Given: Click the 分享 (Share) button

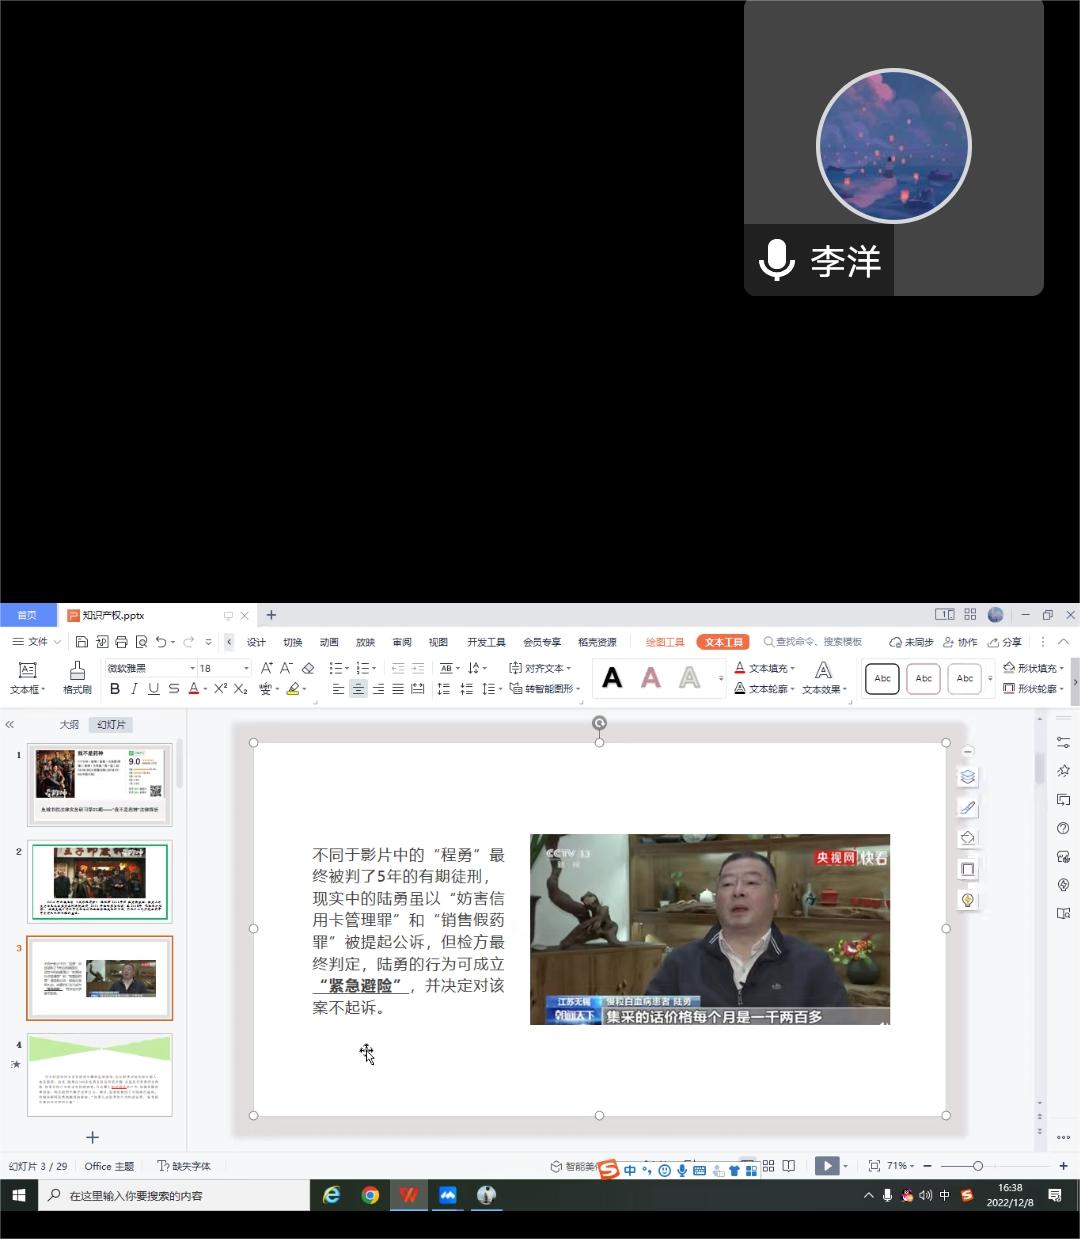Looking at the screenshot, I should (1005, 642).
